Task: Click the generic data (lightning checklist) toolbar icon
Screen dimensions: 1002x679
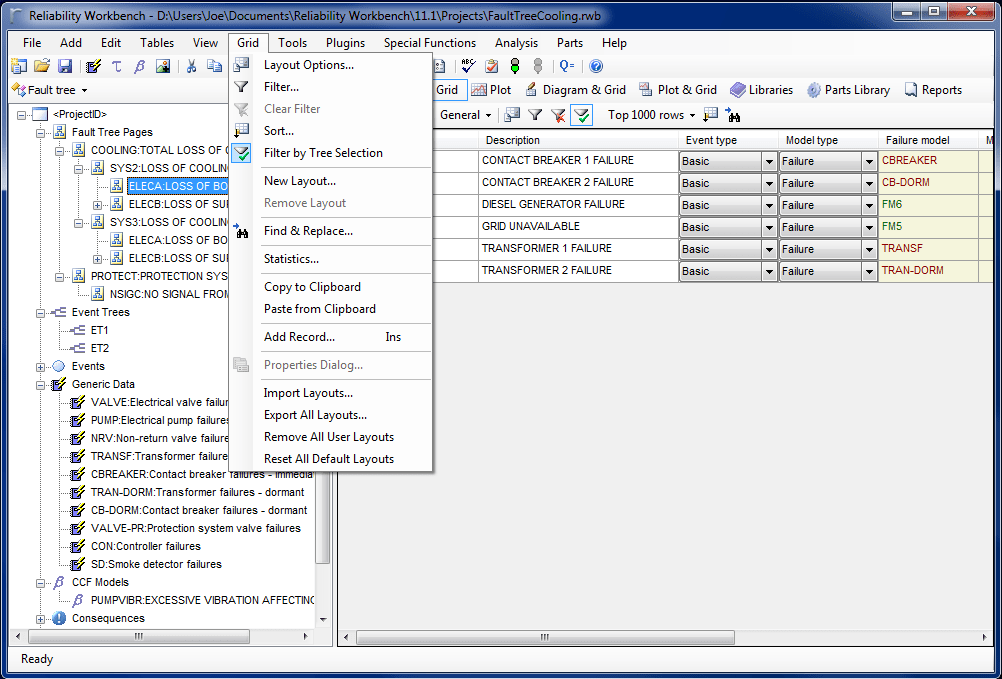Action: point(94,66)
